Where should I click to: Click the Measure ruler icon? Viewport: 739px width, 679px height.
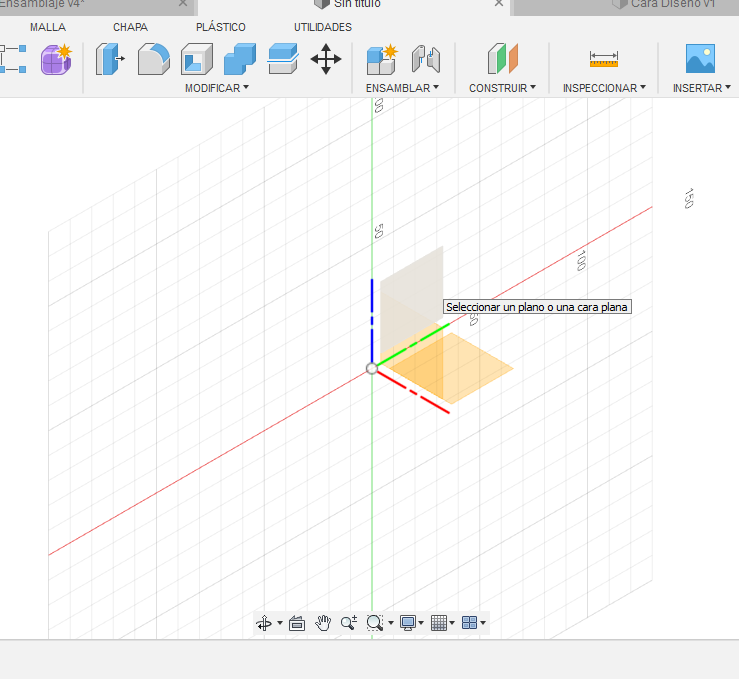coord(604,59)
